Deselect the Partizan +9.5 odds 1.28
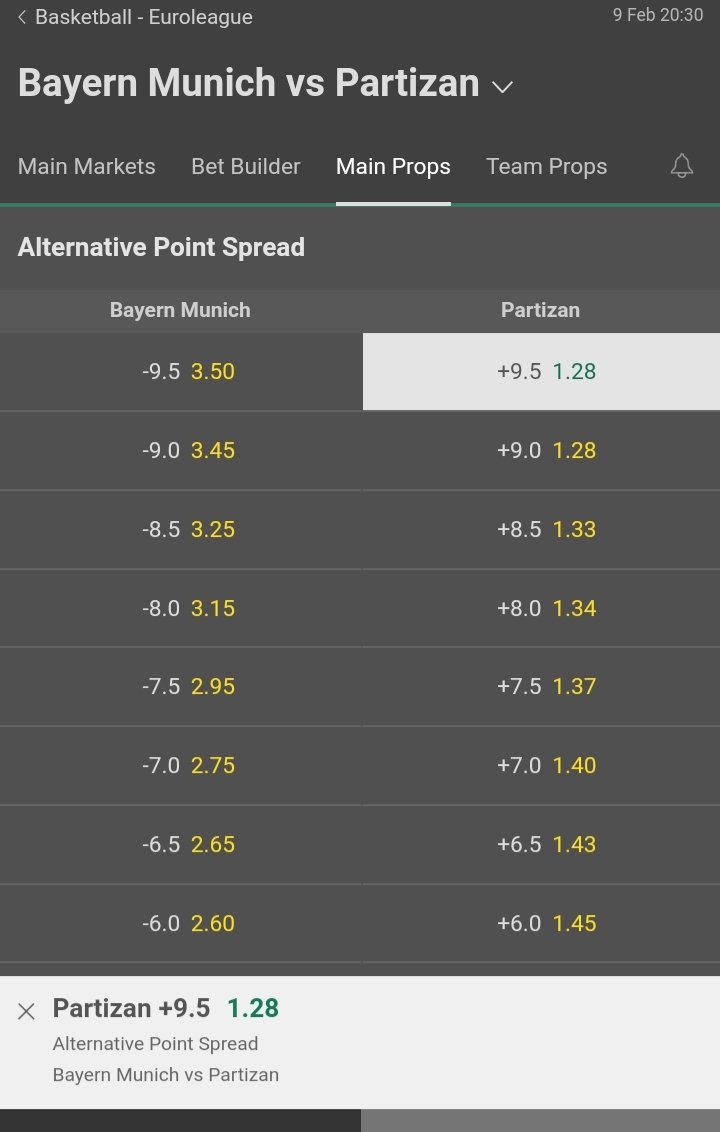The height and width of the screenshot is (1132, 720). pos(541,371)
